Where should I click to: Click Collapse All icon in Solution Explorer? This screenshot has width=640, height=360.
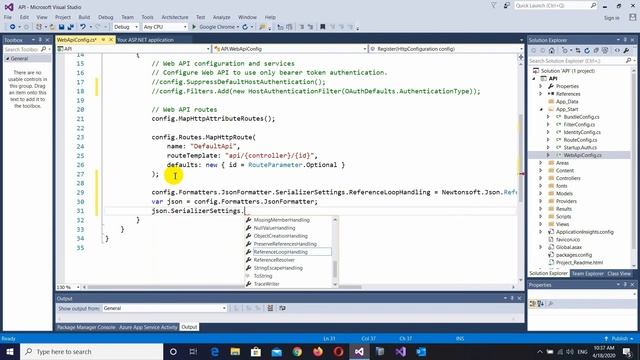tap(596, 51)
